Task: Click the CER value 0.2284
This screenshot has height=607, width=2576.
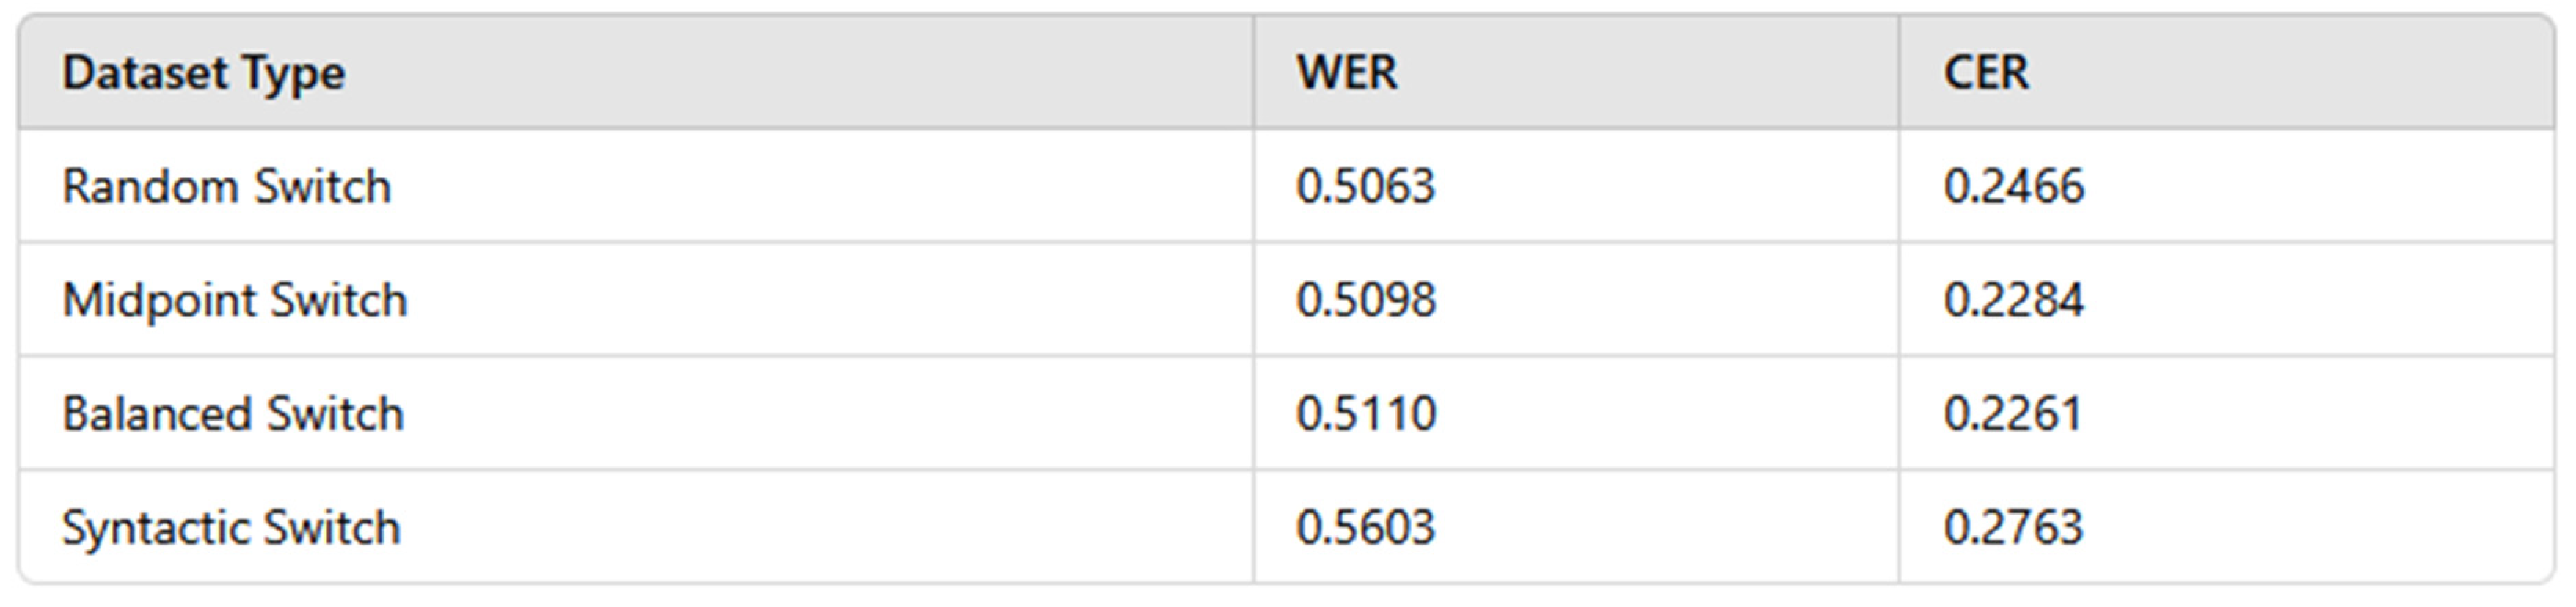Action: (x=2013, y=301)
